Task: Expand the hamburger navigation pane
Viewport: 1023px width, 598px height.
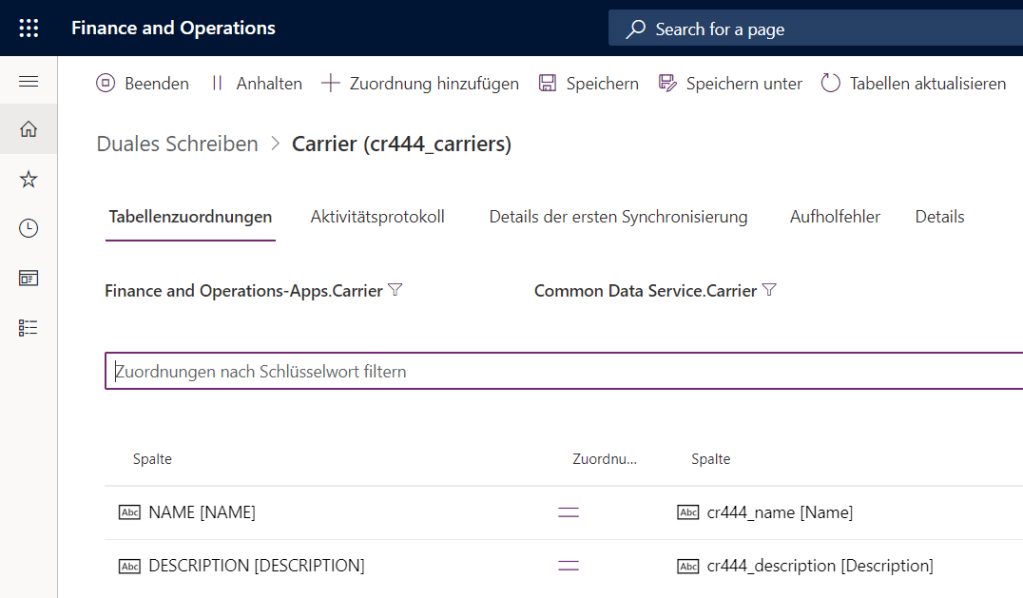Action: pos(29,82)
